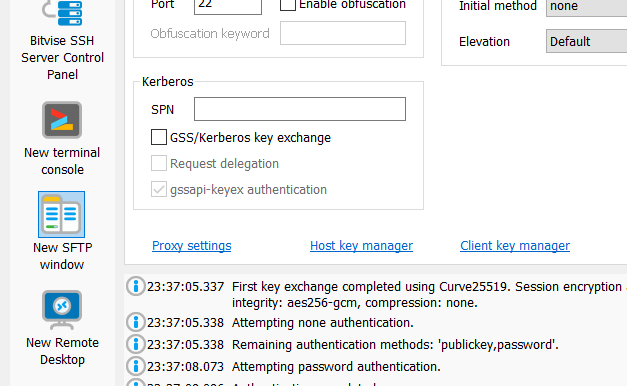Open Client key manager link
The width and height of the screenshot is (627, 386).
515,246
